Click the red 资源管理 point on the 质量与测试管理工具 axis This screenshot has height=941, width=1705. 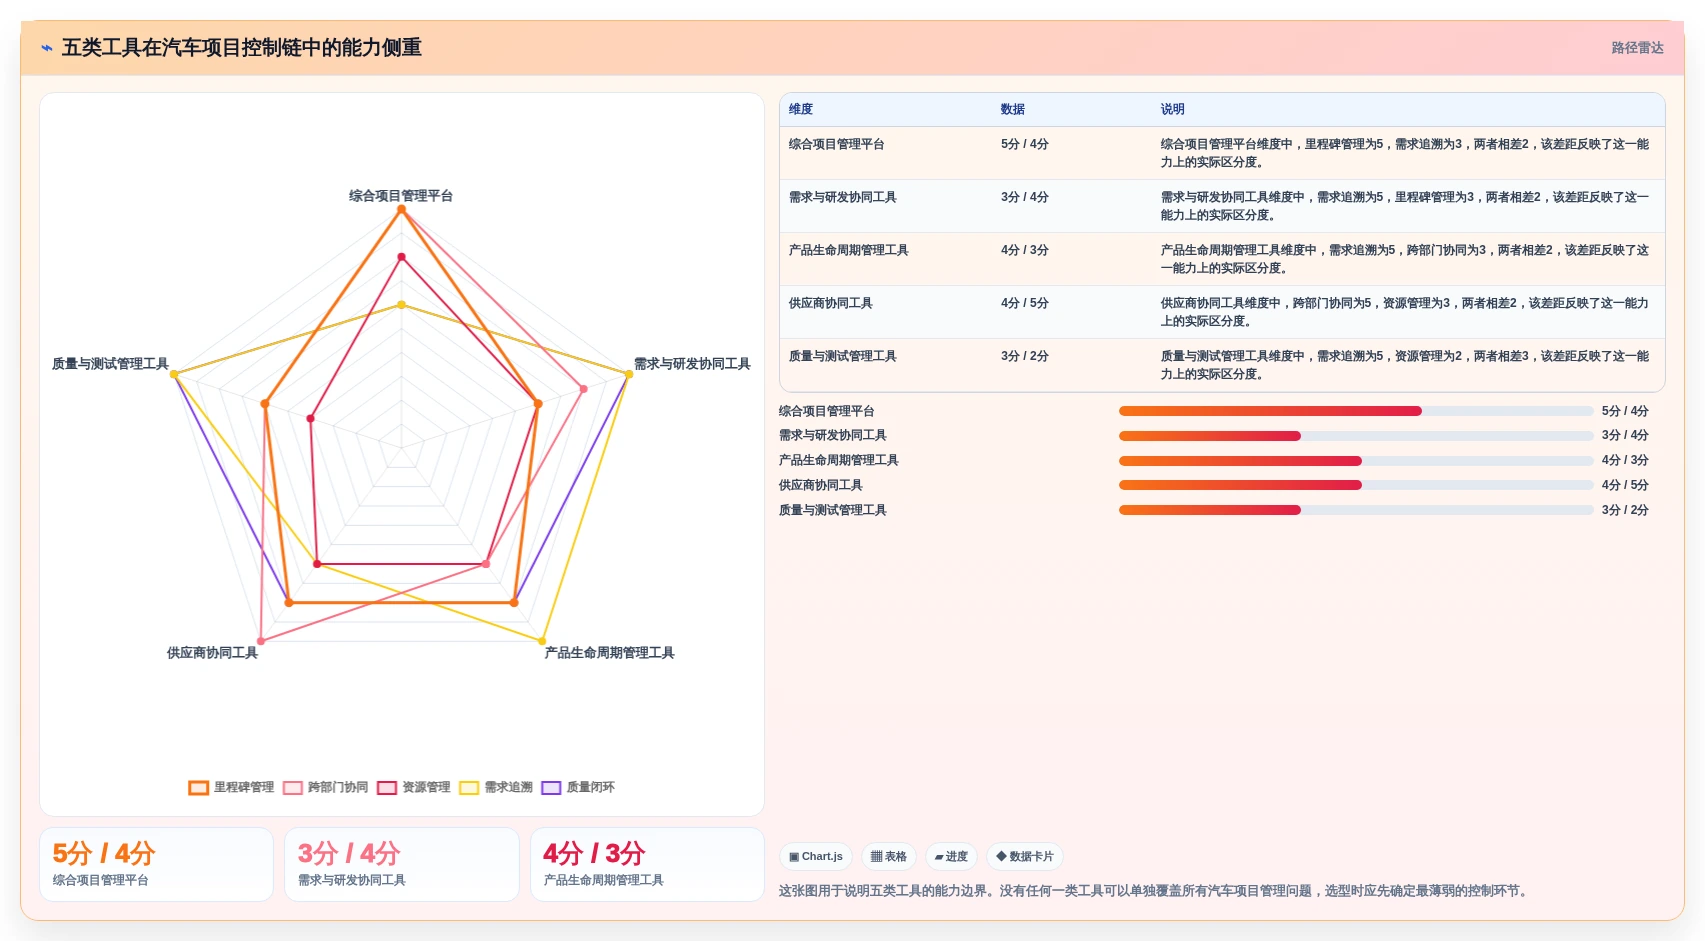pyautogui.click(x=311, y=419)
